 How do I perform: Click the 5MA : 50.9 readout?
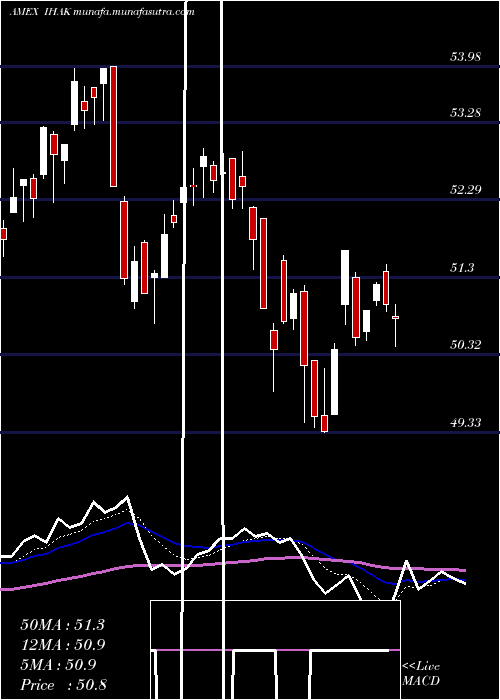58,665
